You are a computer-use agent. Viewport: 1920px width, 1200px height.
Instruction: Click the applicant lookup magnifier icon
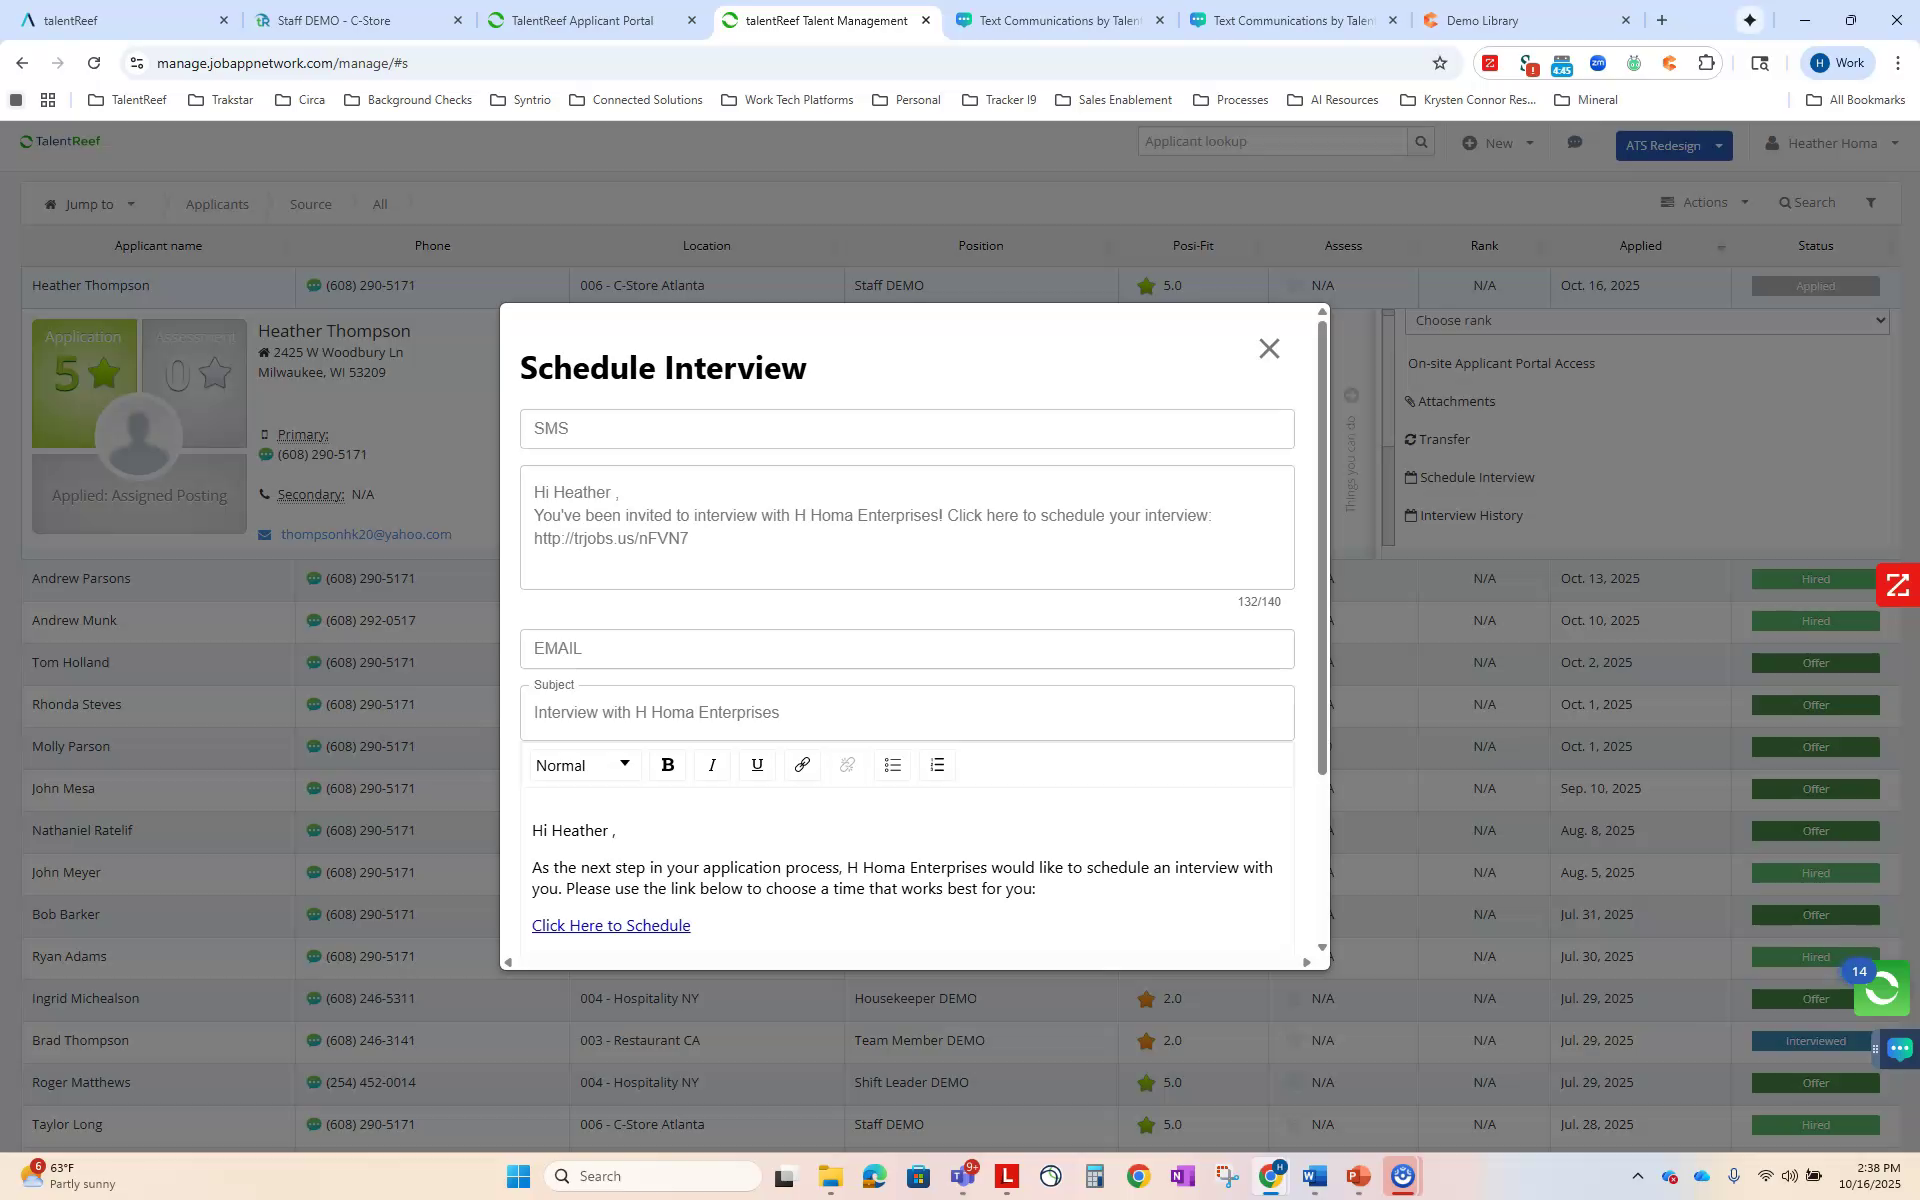1421,141
